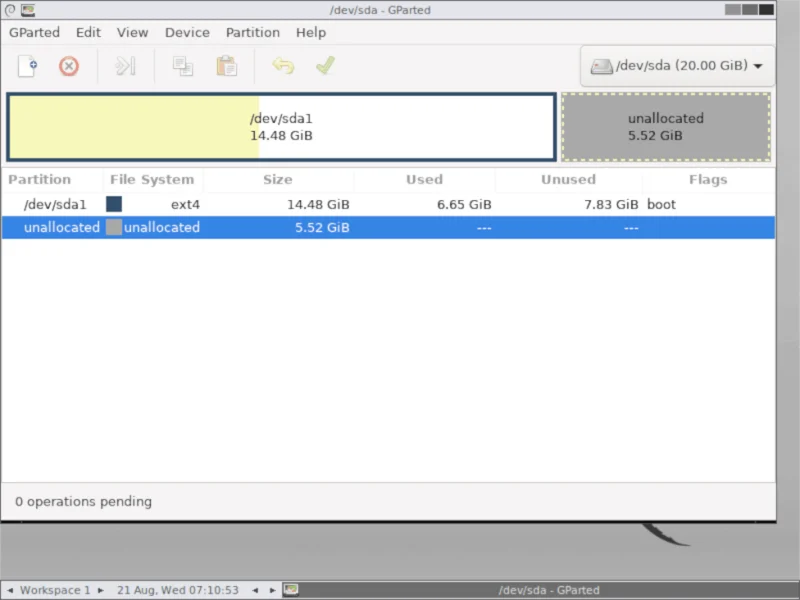Click the 14.48 GiB size cell

tap(318, 205)
